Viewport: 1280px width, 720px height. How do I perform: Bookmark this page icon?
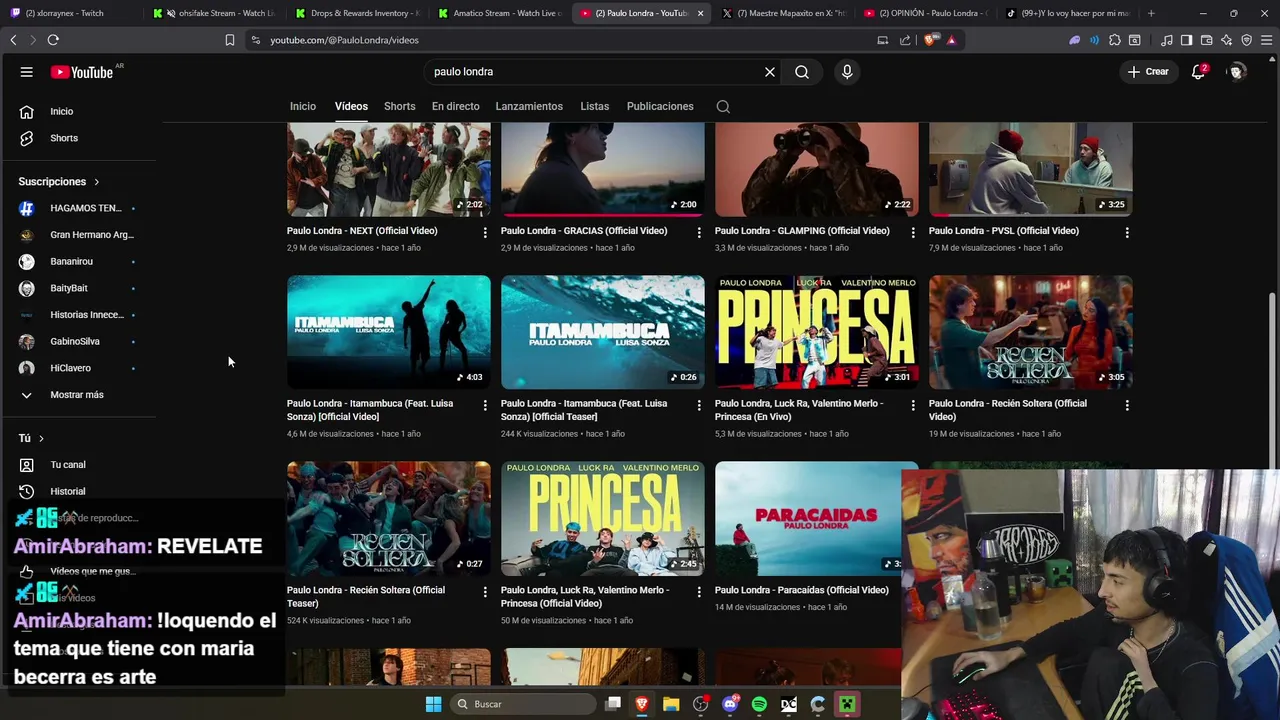[229, 40]
